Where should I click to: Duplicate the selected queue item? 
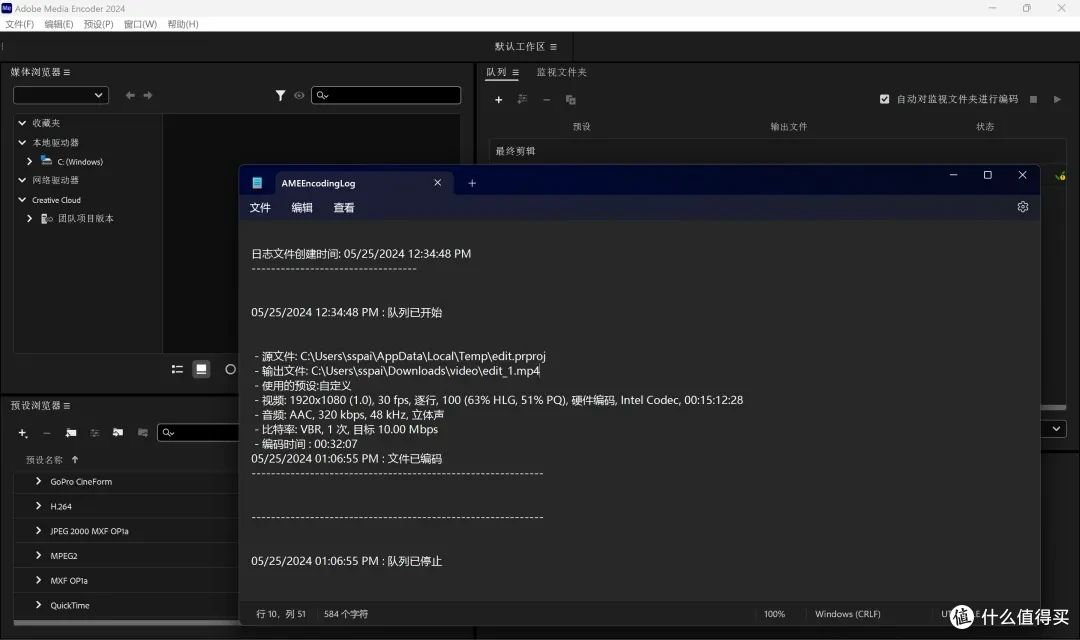[570, 100]
